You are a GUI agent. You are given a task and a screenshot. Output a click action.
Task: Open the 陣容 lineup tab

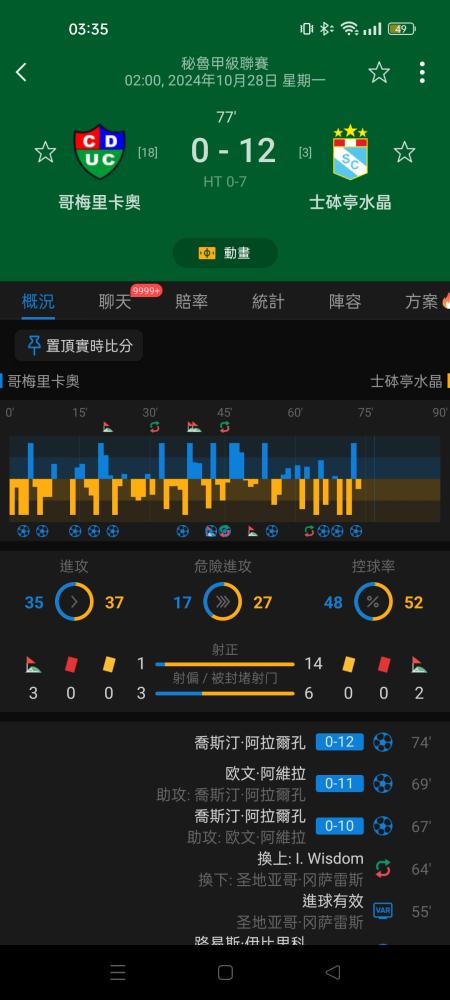click(x=345, y=302)
